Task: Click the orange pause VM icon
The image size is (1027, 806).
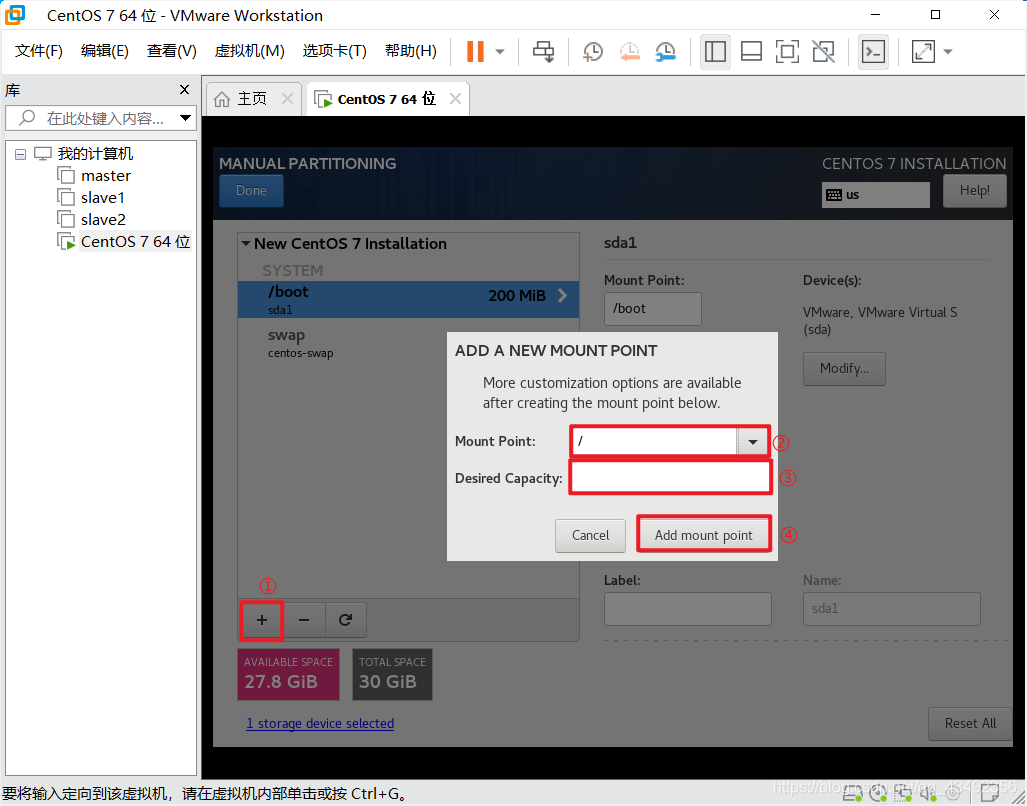Action: tap(475, 51)
